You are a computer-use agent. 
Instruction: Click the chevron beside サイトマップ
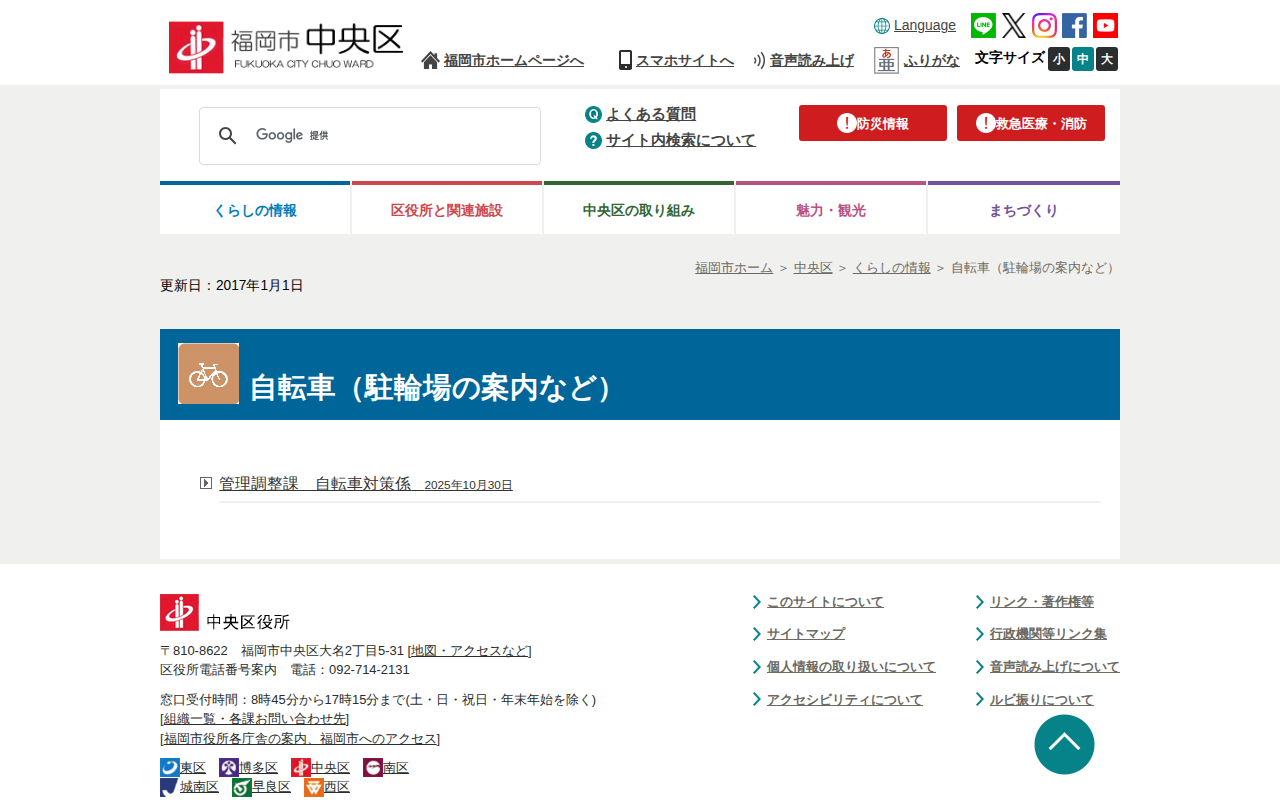click(757, 634)
